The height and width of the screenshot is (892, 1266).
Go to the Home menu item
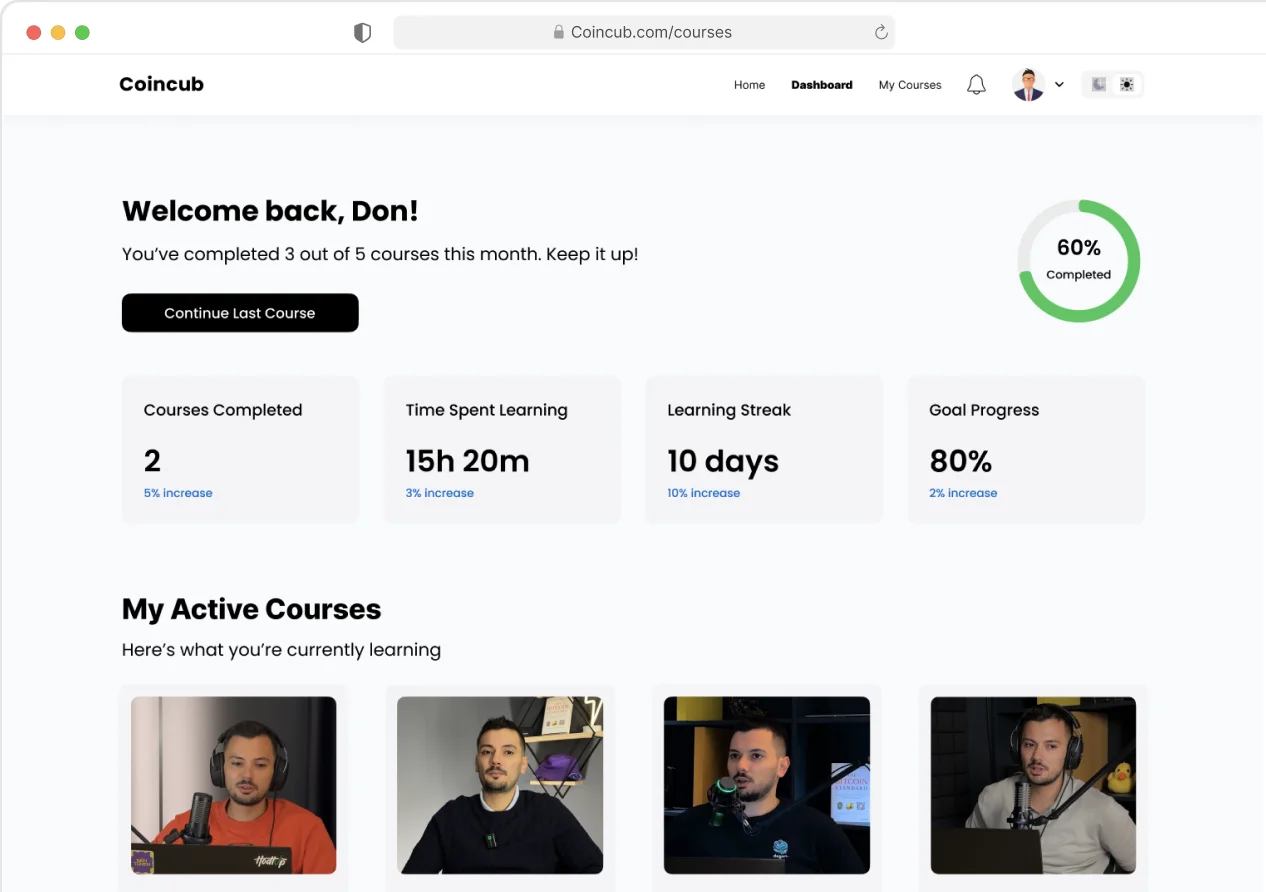[x=749, y=85]
